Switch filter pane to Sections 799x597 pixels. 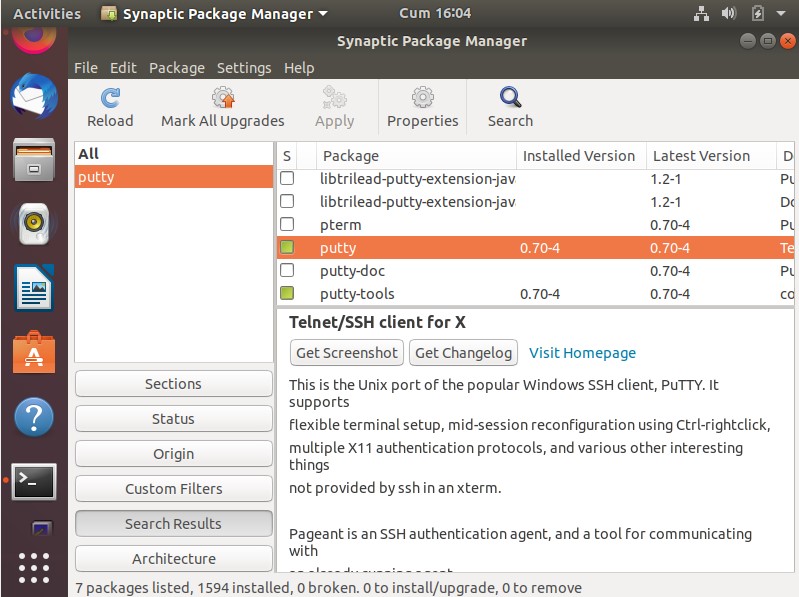click(x=173, y=384)
